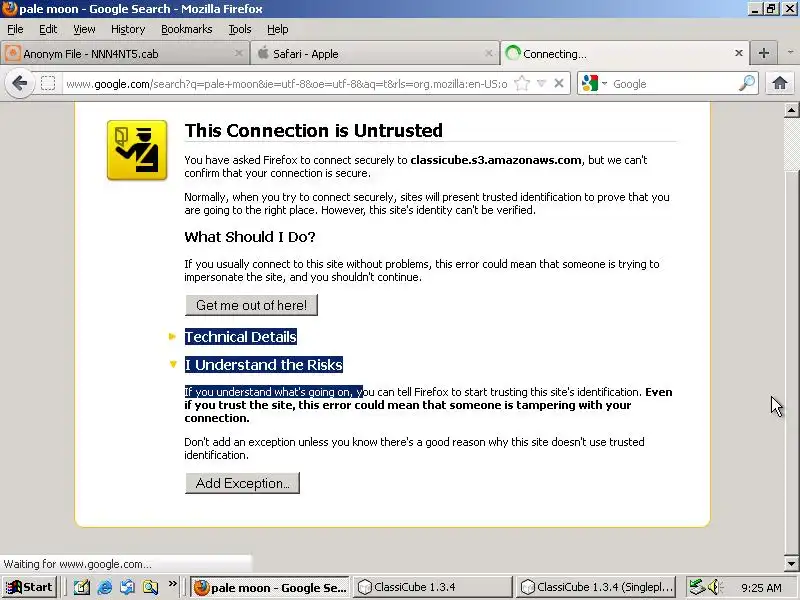
Task: Click the site identity box in address bar
Action: [x=48, y=83]
